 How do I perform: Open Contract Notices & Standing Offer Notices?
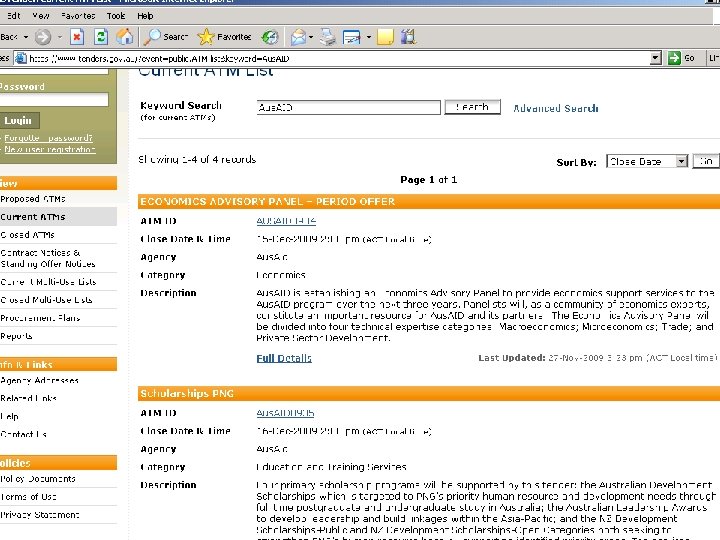point(48,258)
